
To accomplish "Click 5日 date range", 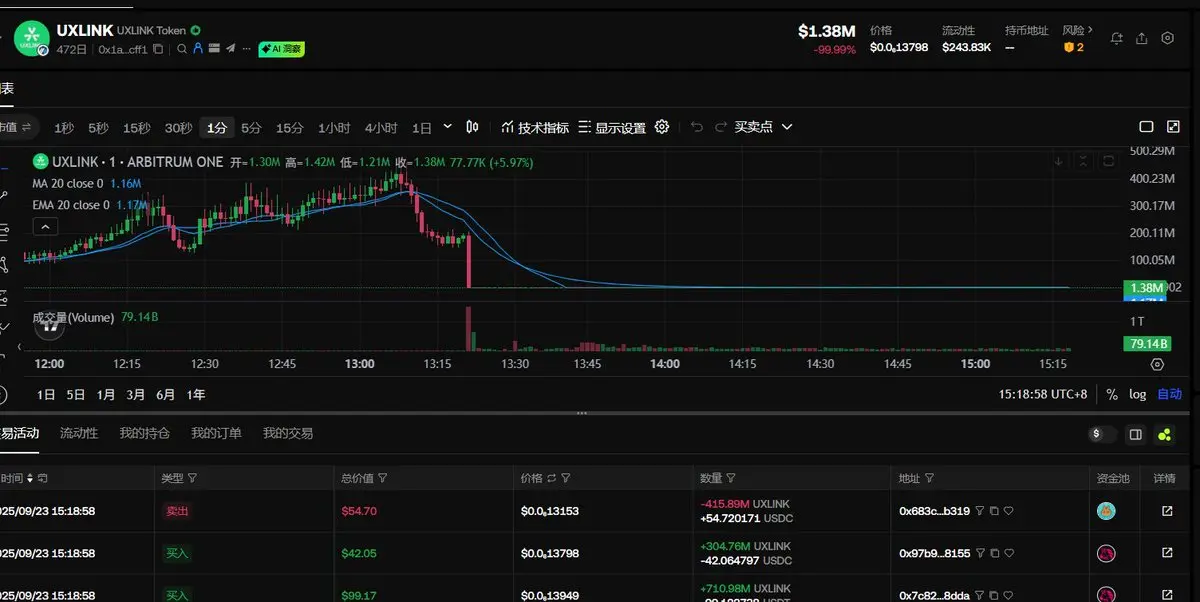I will click(x=76, y=395).
